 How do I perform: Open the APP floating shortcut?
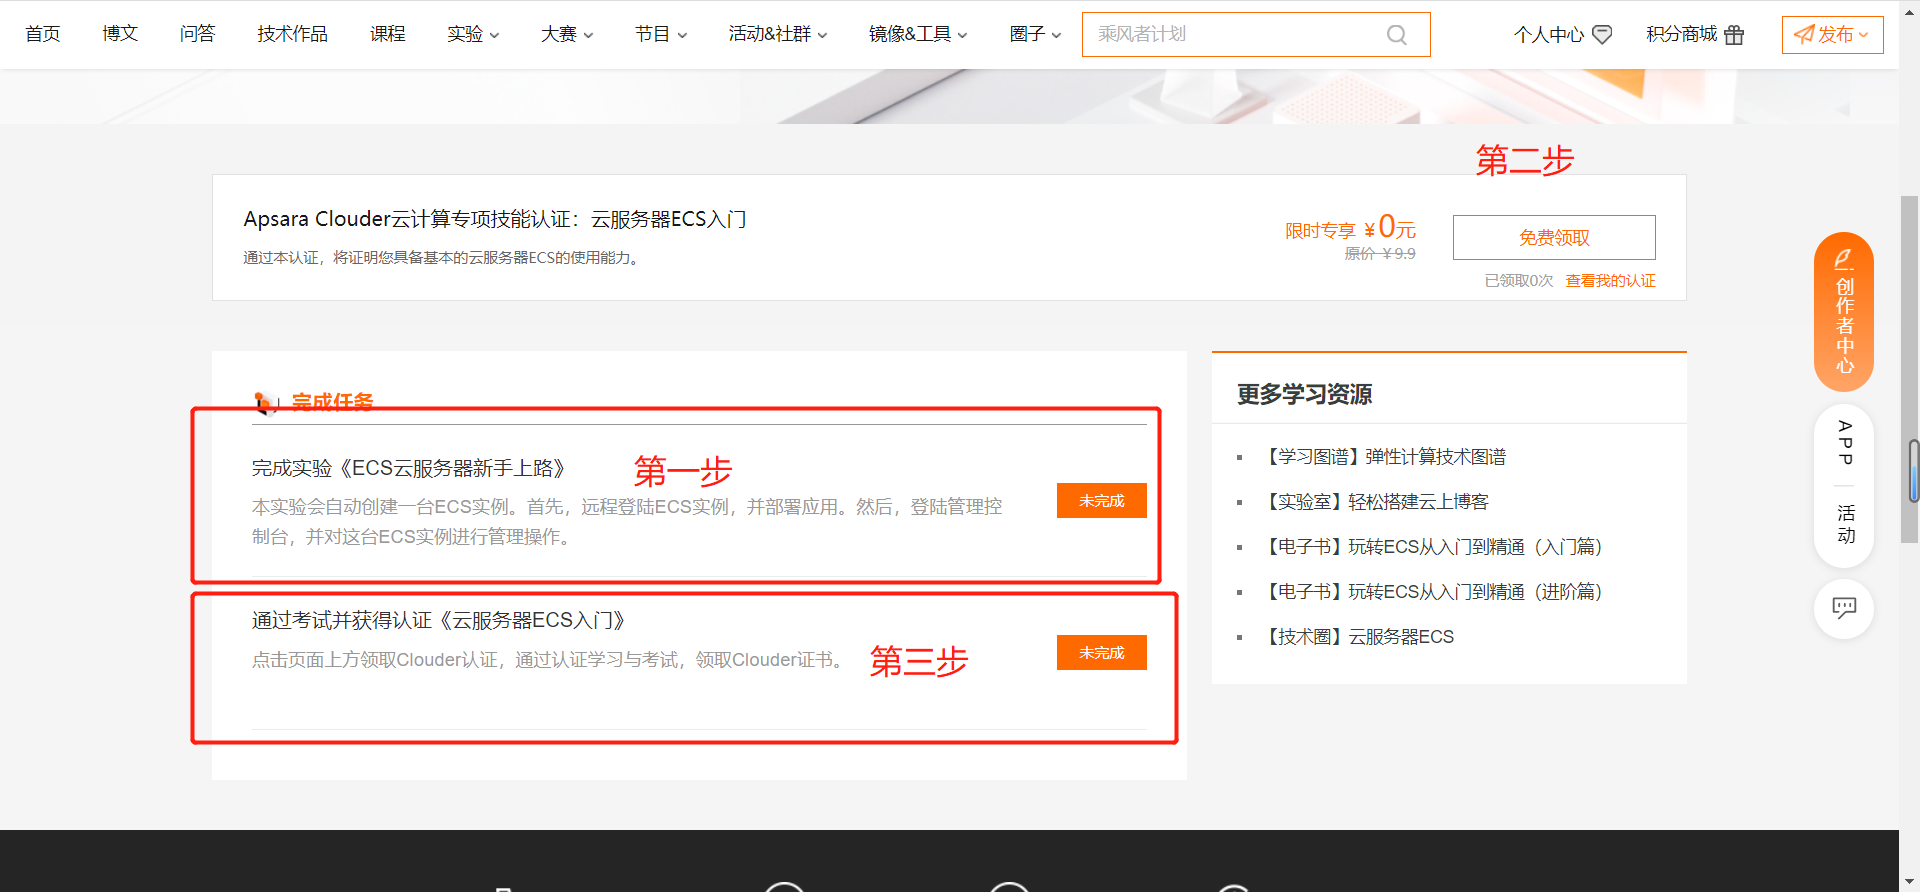(1845, 443)
